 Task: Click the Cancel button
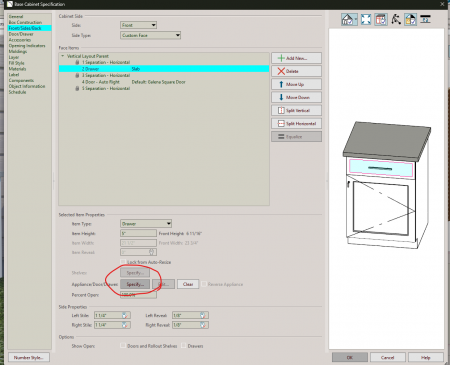pos(388,357)
